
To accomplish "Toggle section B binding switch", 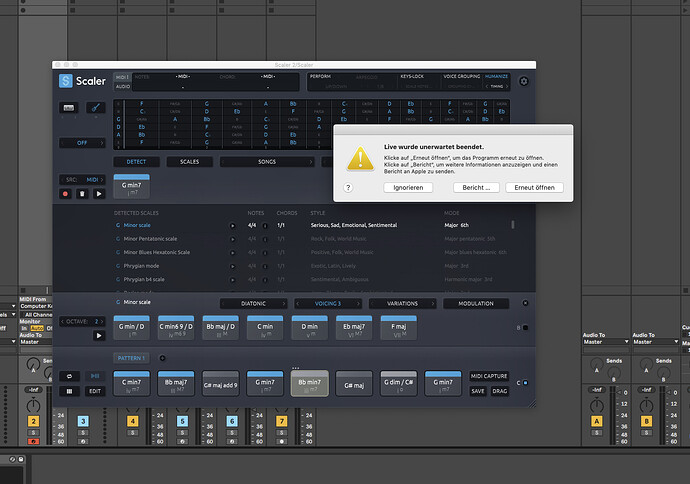I will (525, 328).
